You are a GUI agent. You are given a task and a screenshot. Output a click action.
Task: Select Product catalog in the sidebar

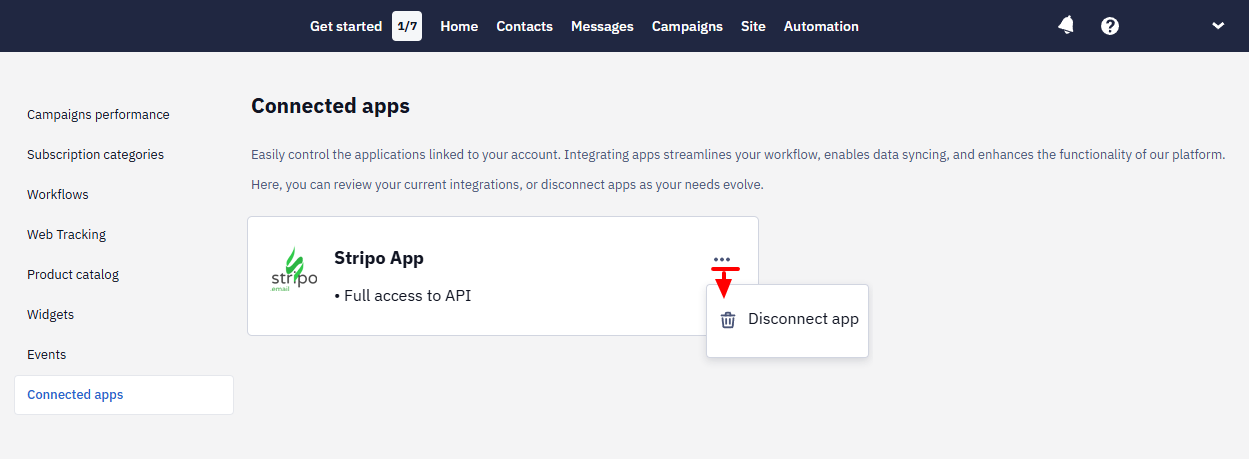73,275
